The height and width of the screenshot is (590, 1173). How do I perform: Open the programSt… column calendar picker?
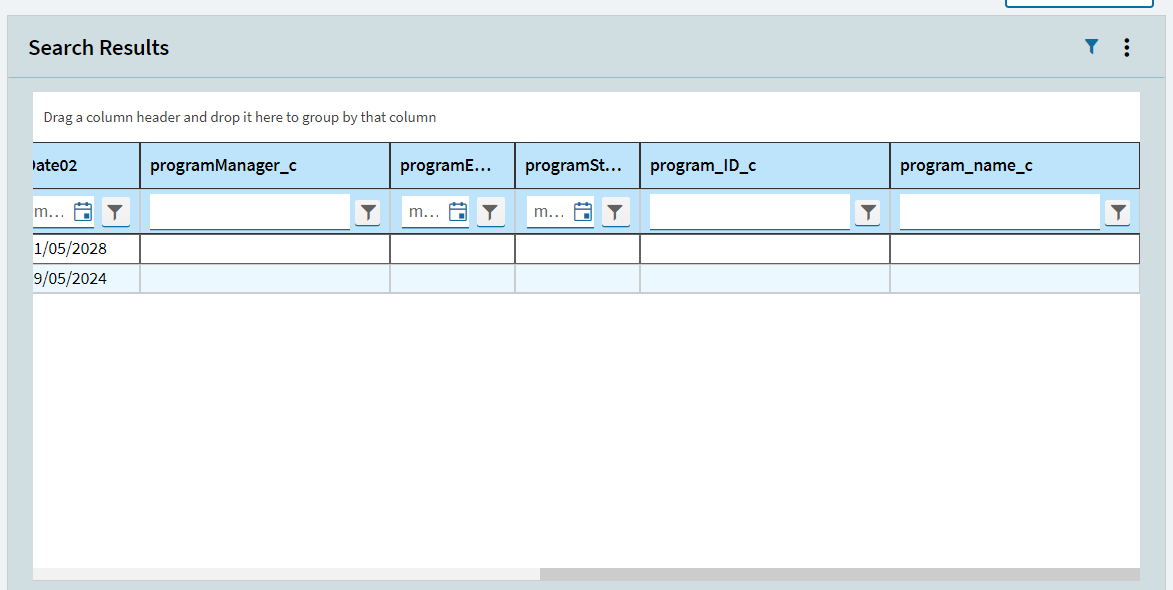(583, 212)
